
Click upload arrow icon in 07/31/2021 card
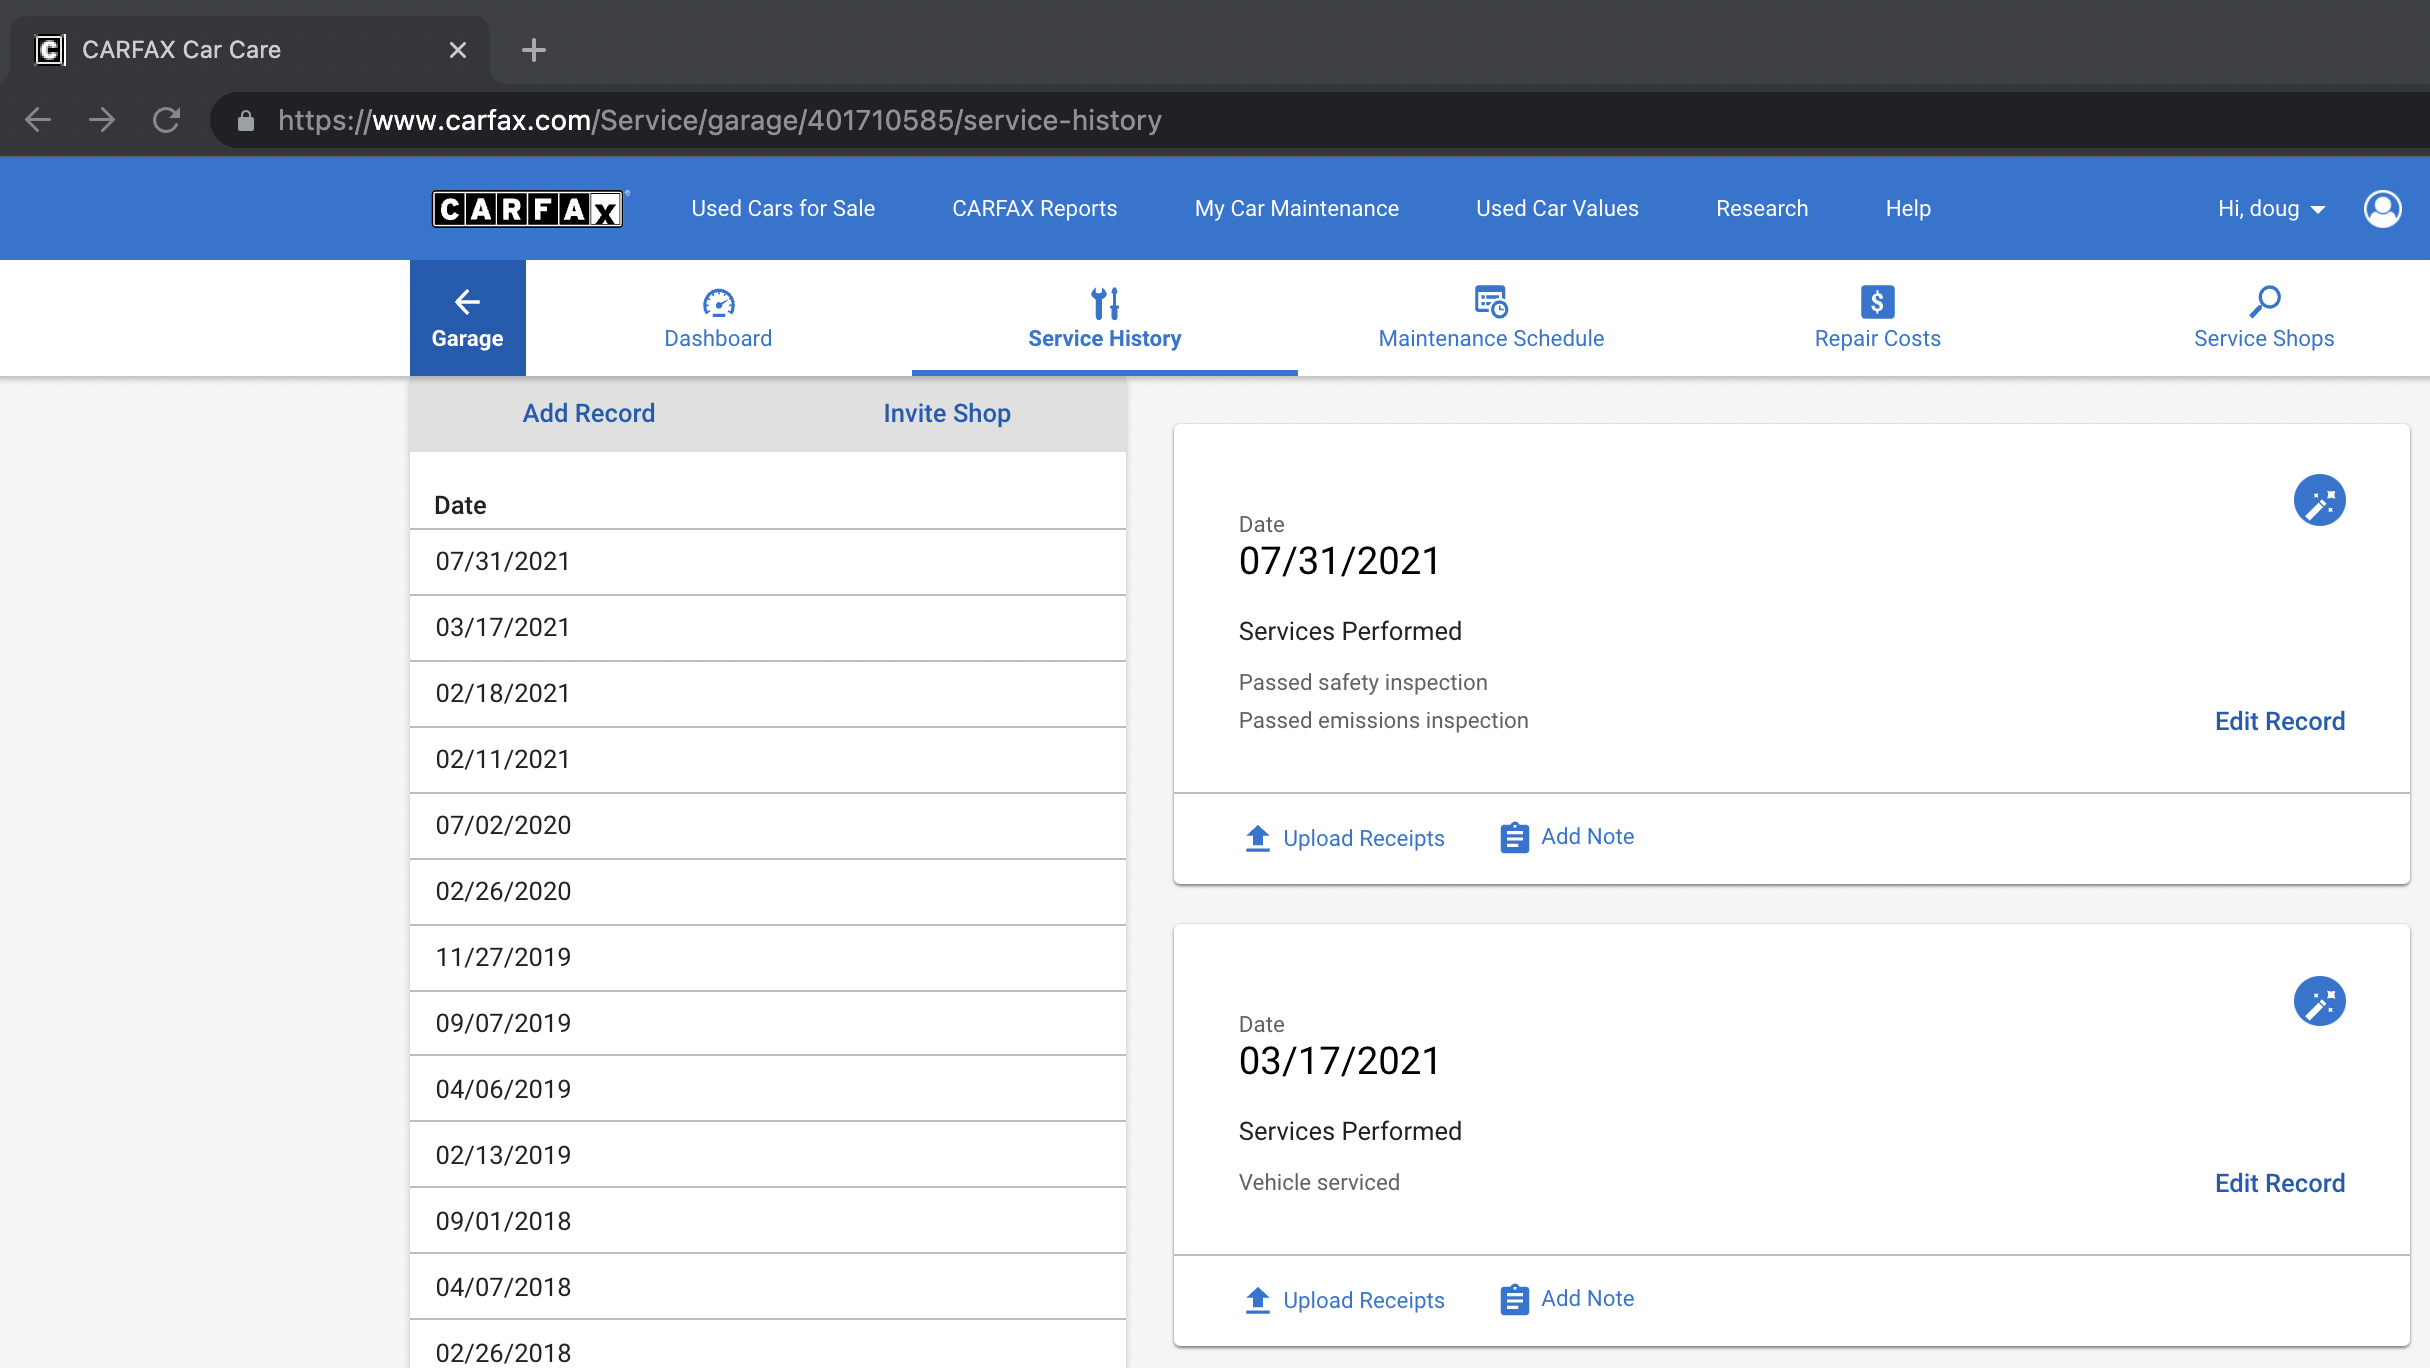click(x=1257, y=838)
